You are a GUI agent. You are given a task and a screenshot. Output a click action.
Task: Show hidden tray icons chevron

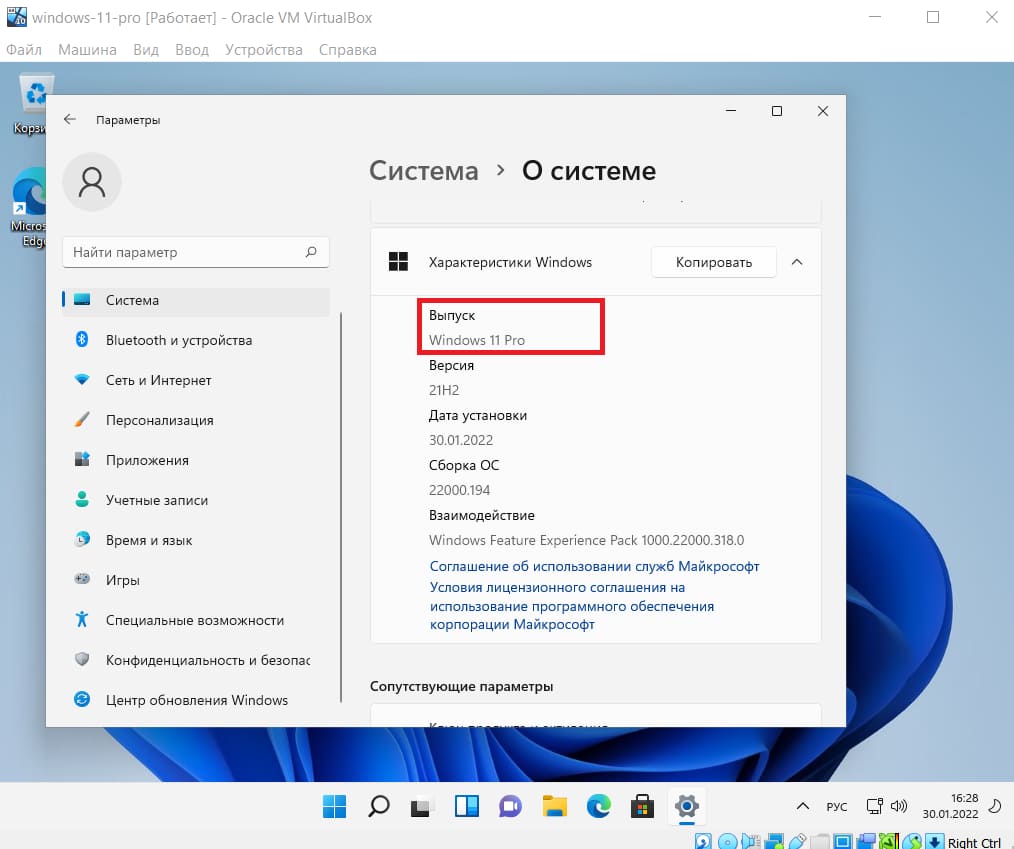(x=803, y=806)
